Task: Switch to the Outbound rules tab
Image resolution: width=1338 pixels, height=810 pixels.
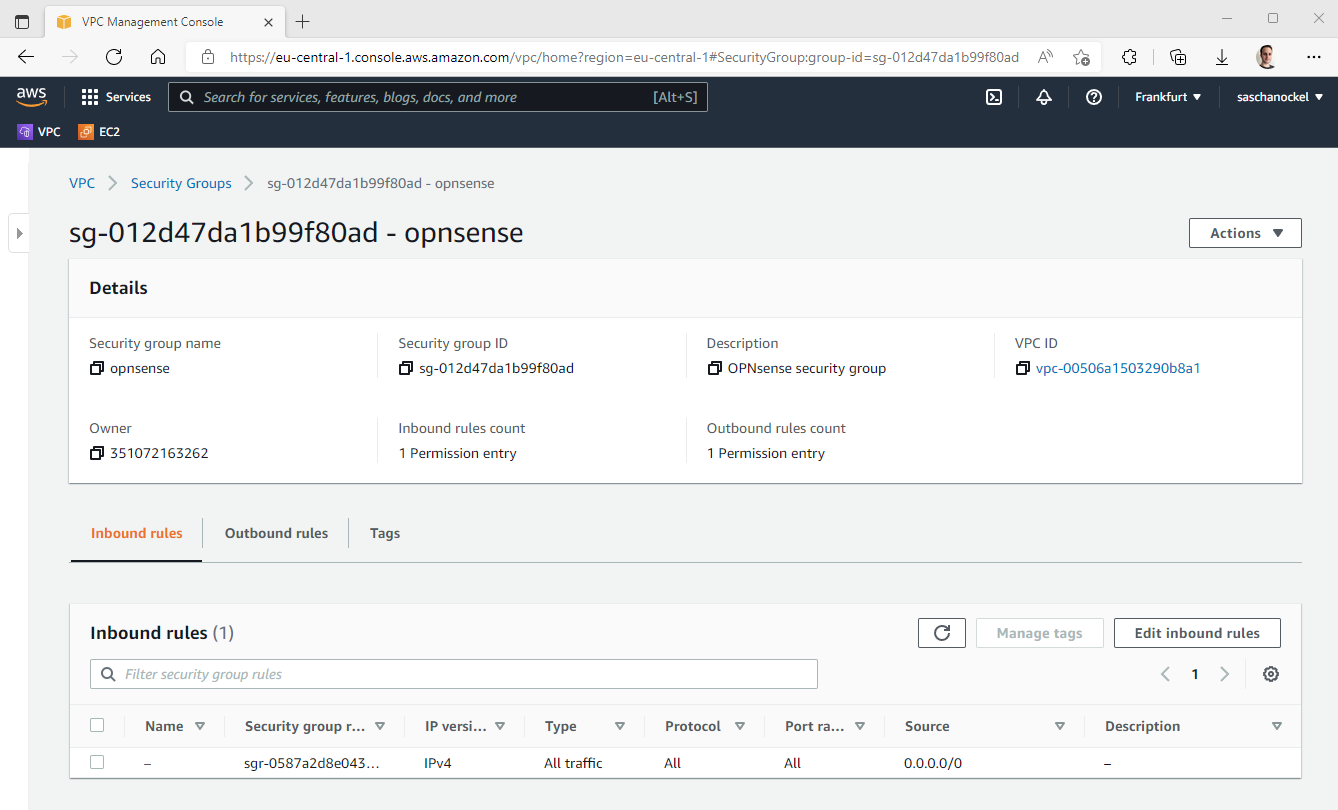Action: pos(276,533)
